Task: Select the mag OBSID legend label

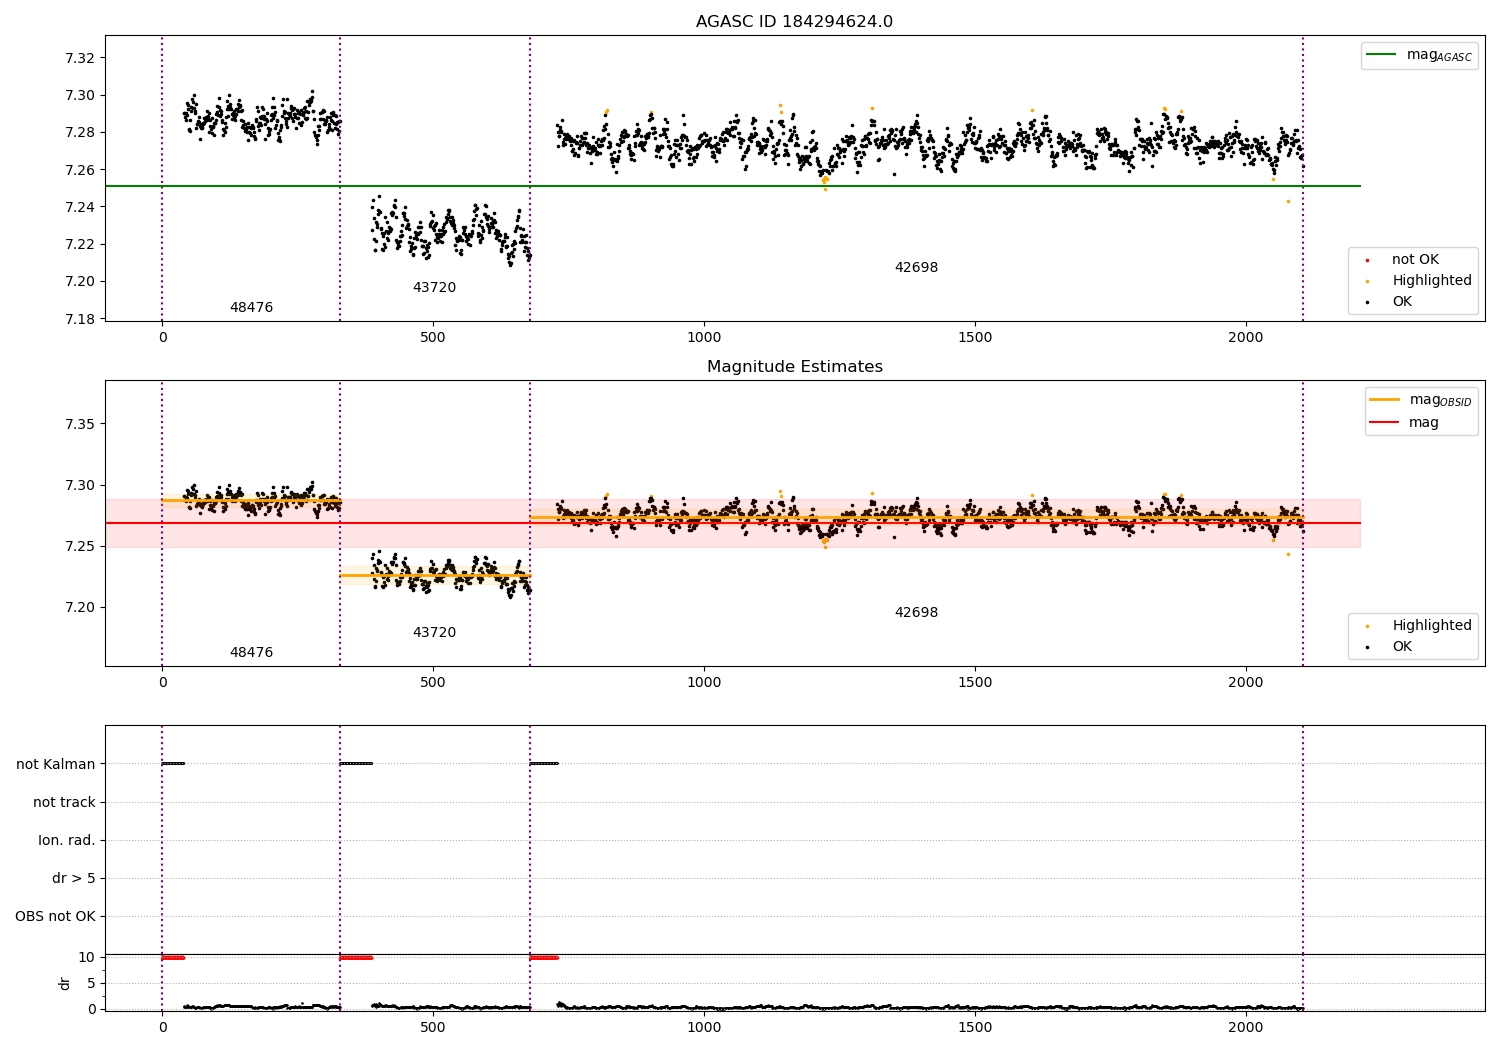Action: pos(1440,400)
